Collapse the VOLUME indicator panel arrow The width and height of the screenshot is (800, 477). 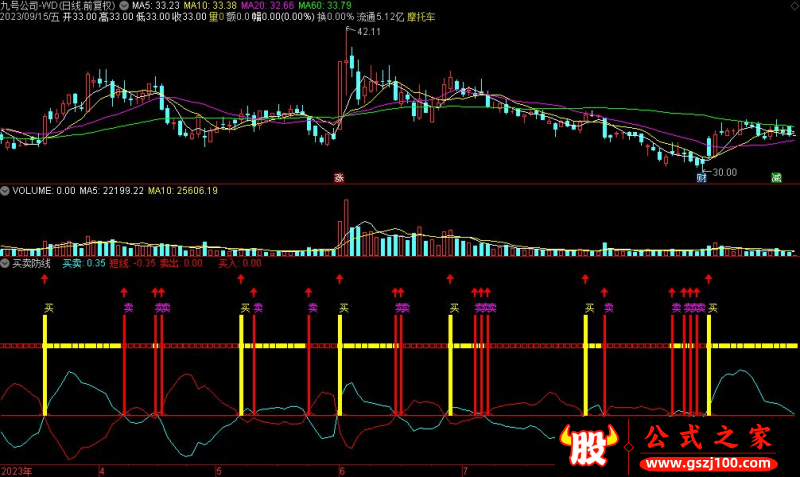5,191
